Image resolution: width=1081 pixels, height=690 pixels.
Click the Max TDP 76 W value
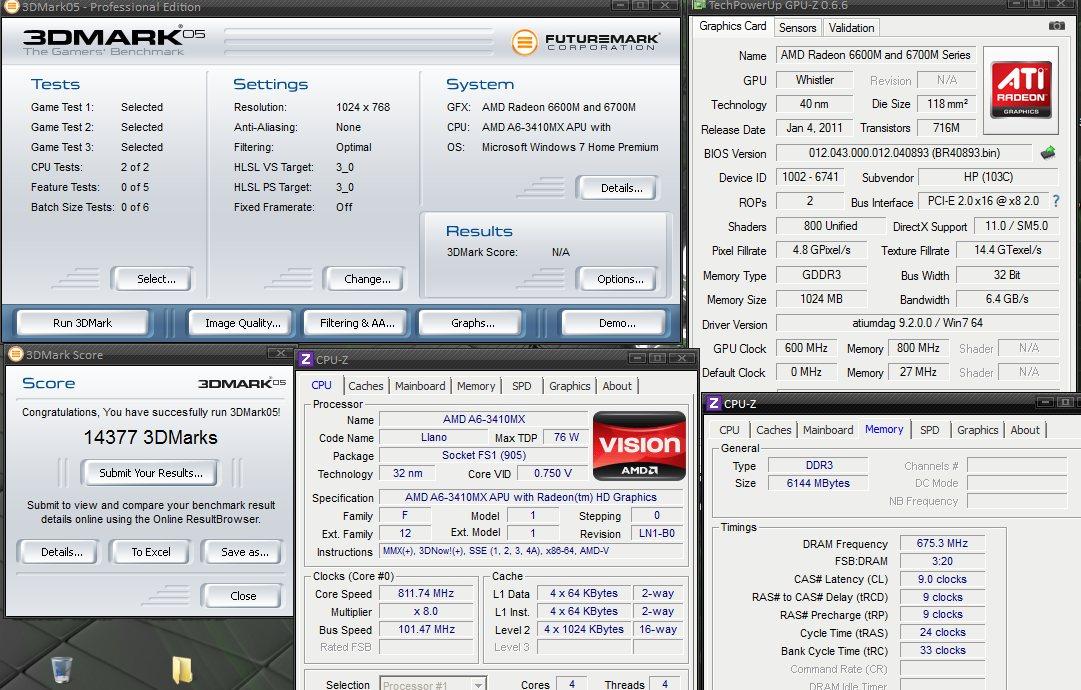(x=566, y=437)
